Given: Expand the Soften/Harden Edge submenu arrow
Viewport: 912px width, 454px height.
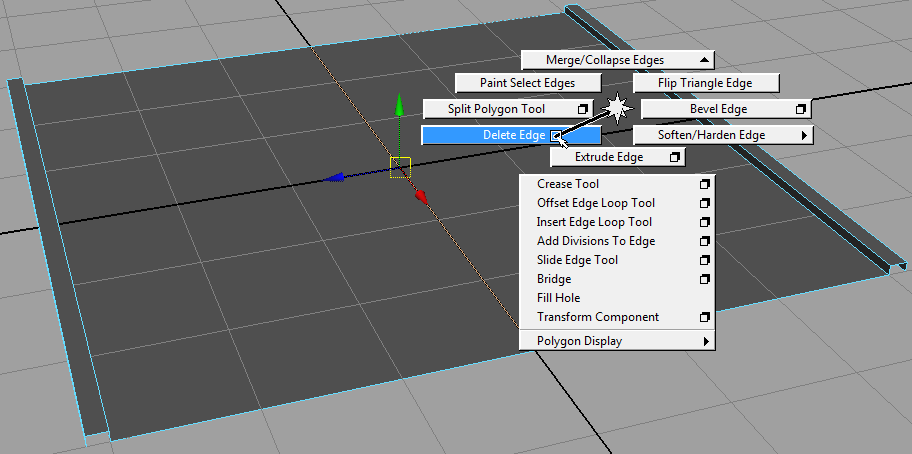Looking at the screenshot, I should [803, 135].
